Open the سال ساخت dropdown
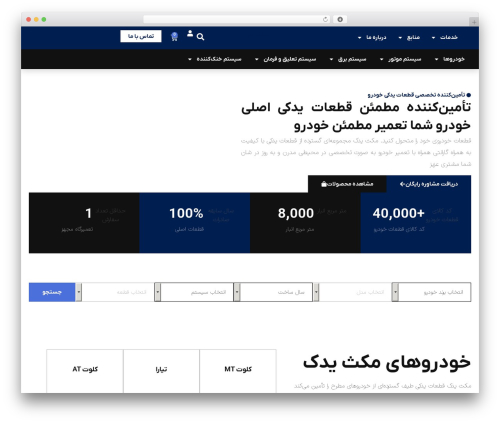 point(273,292)
